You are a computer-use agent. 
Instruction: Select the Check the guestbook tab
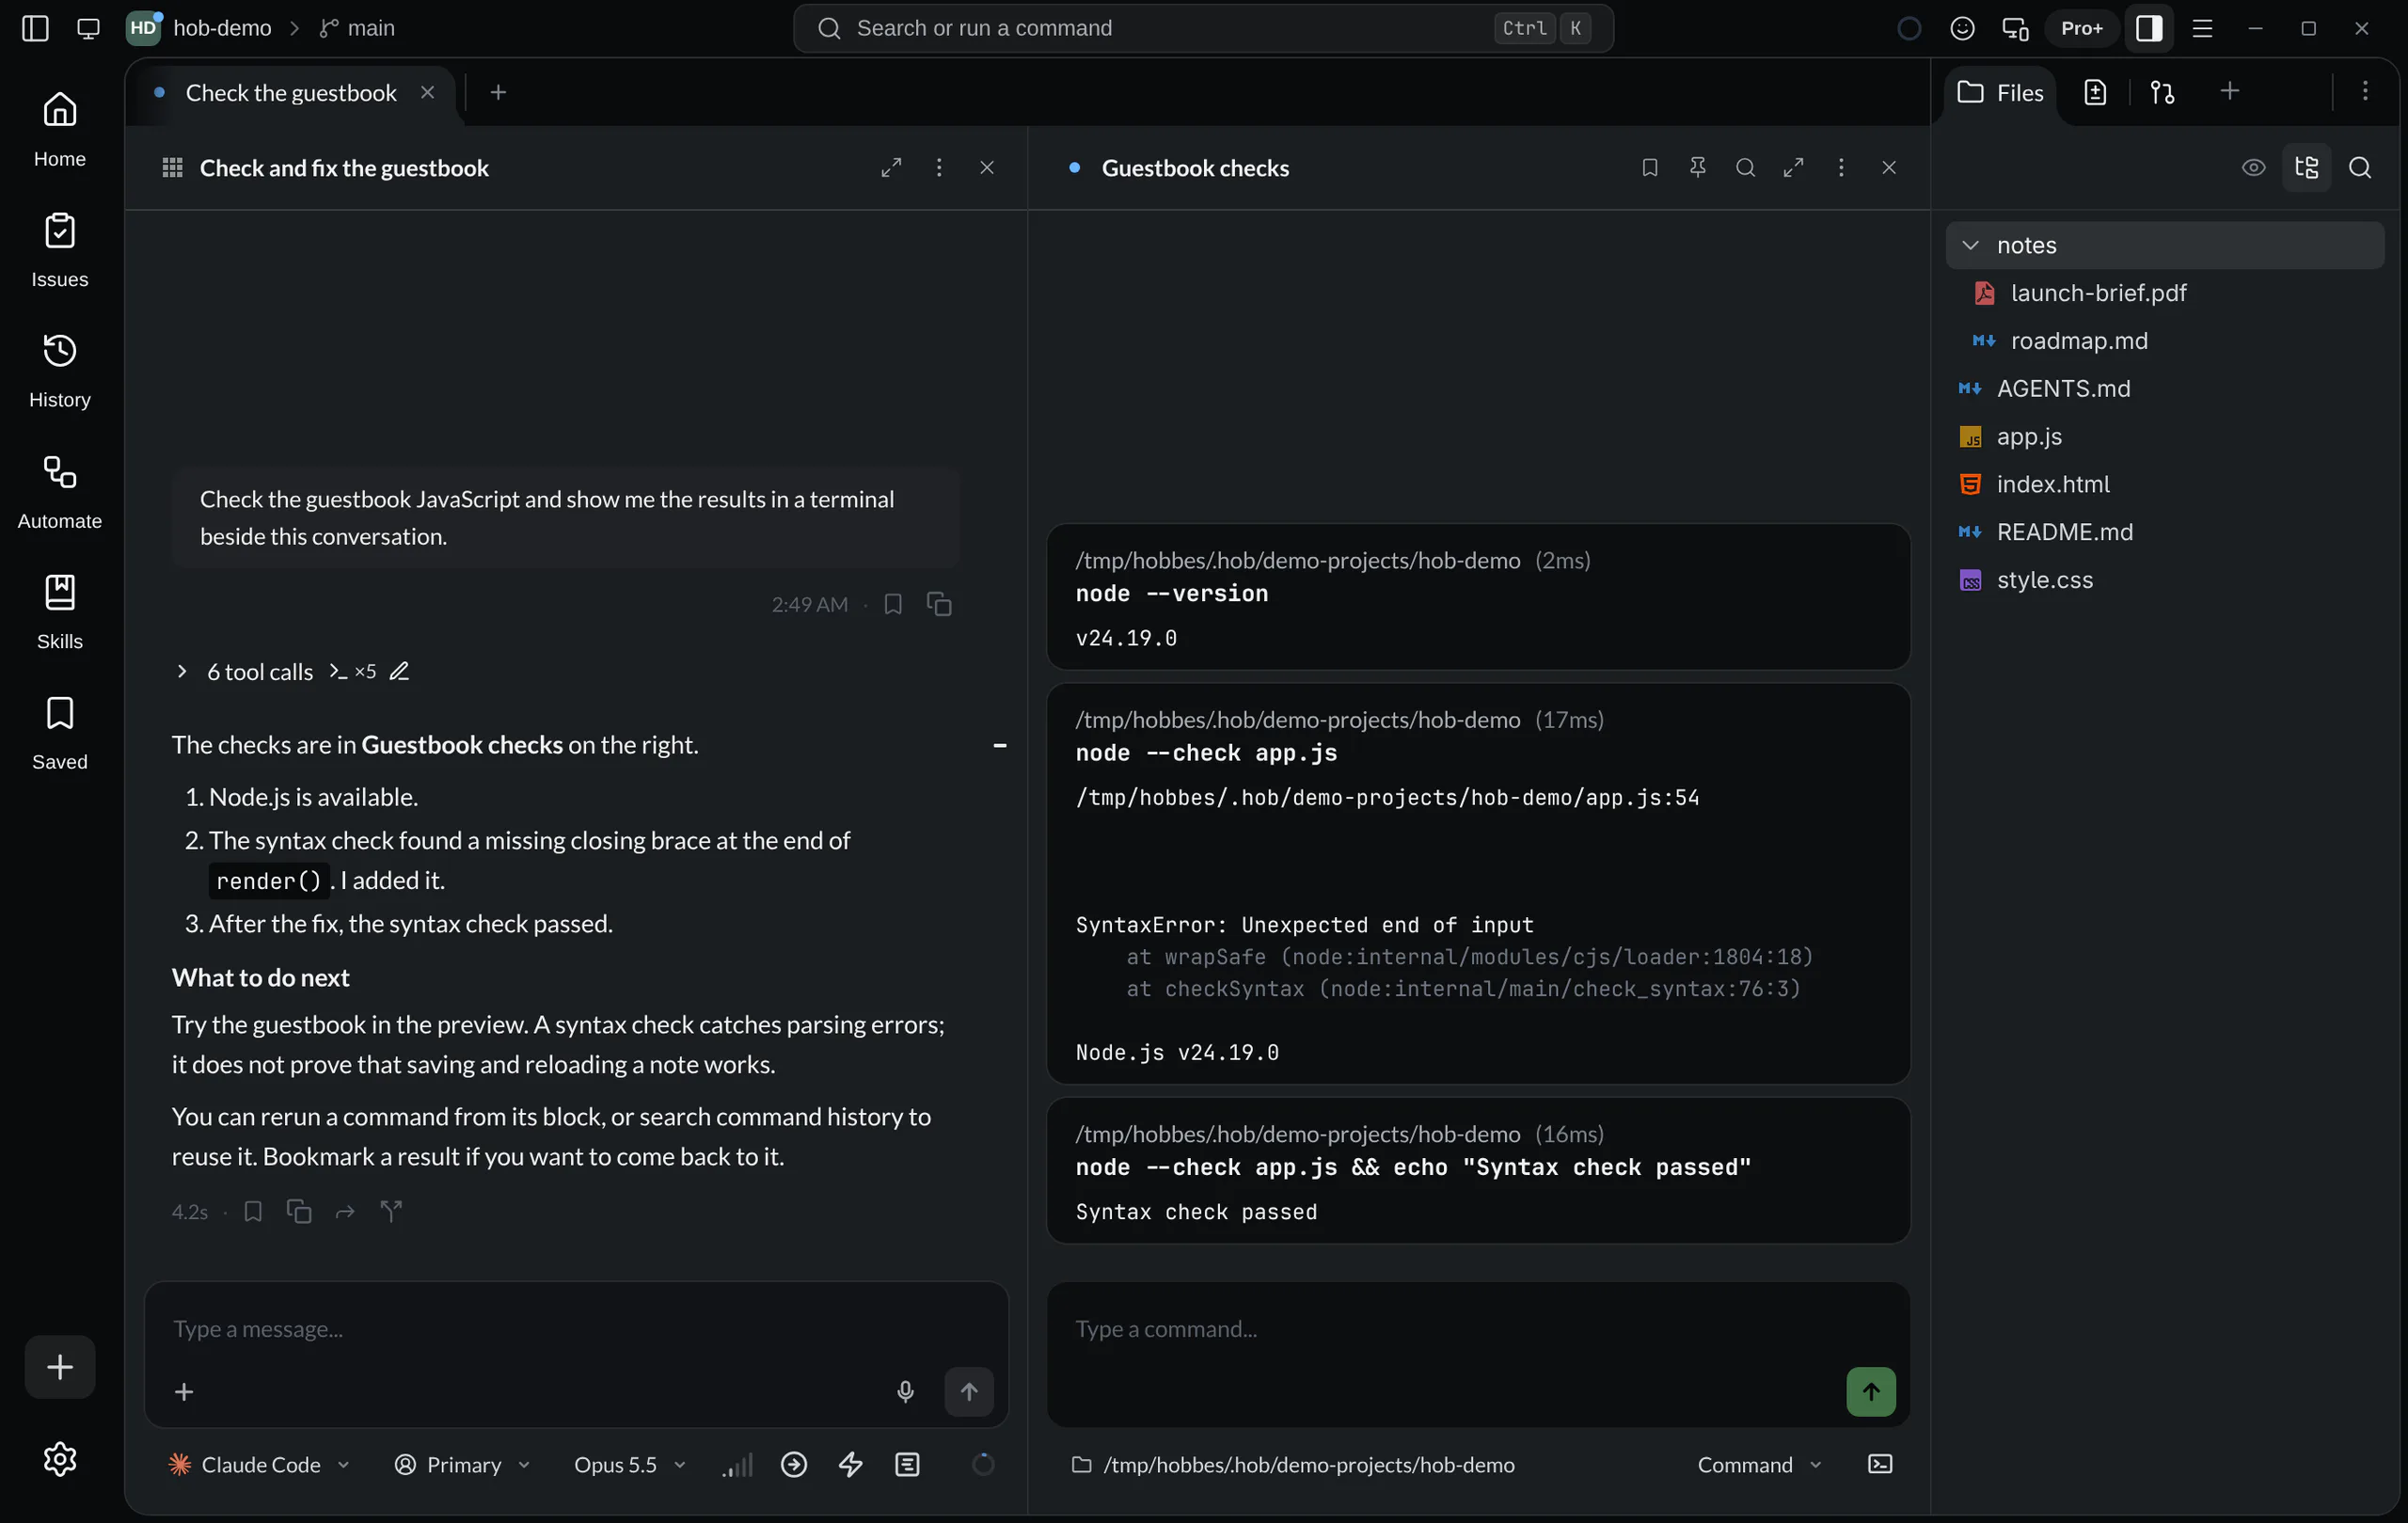[291, 93]
